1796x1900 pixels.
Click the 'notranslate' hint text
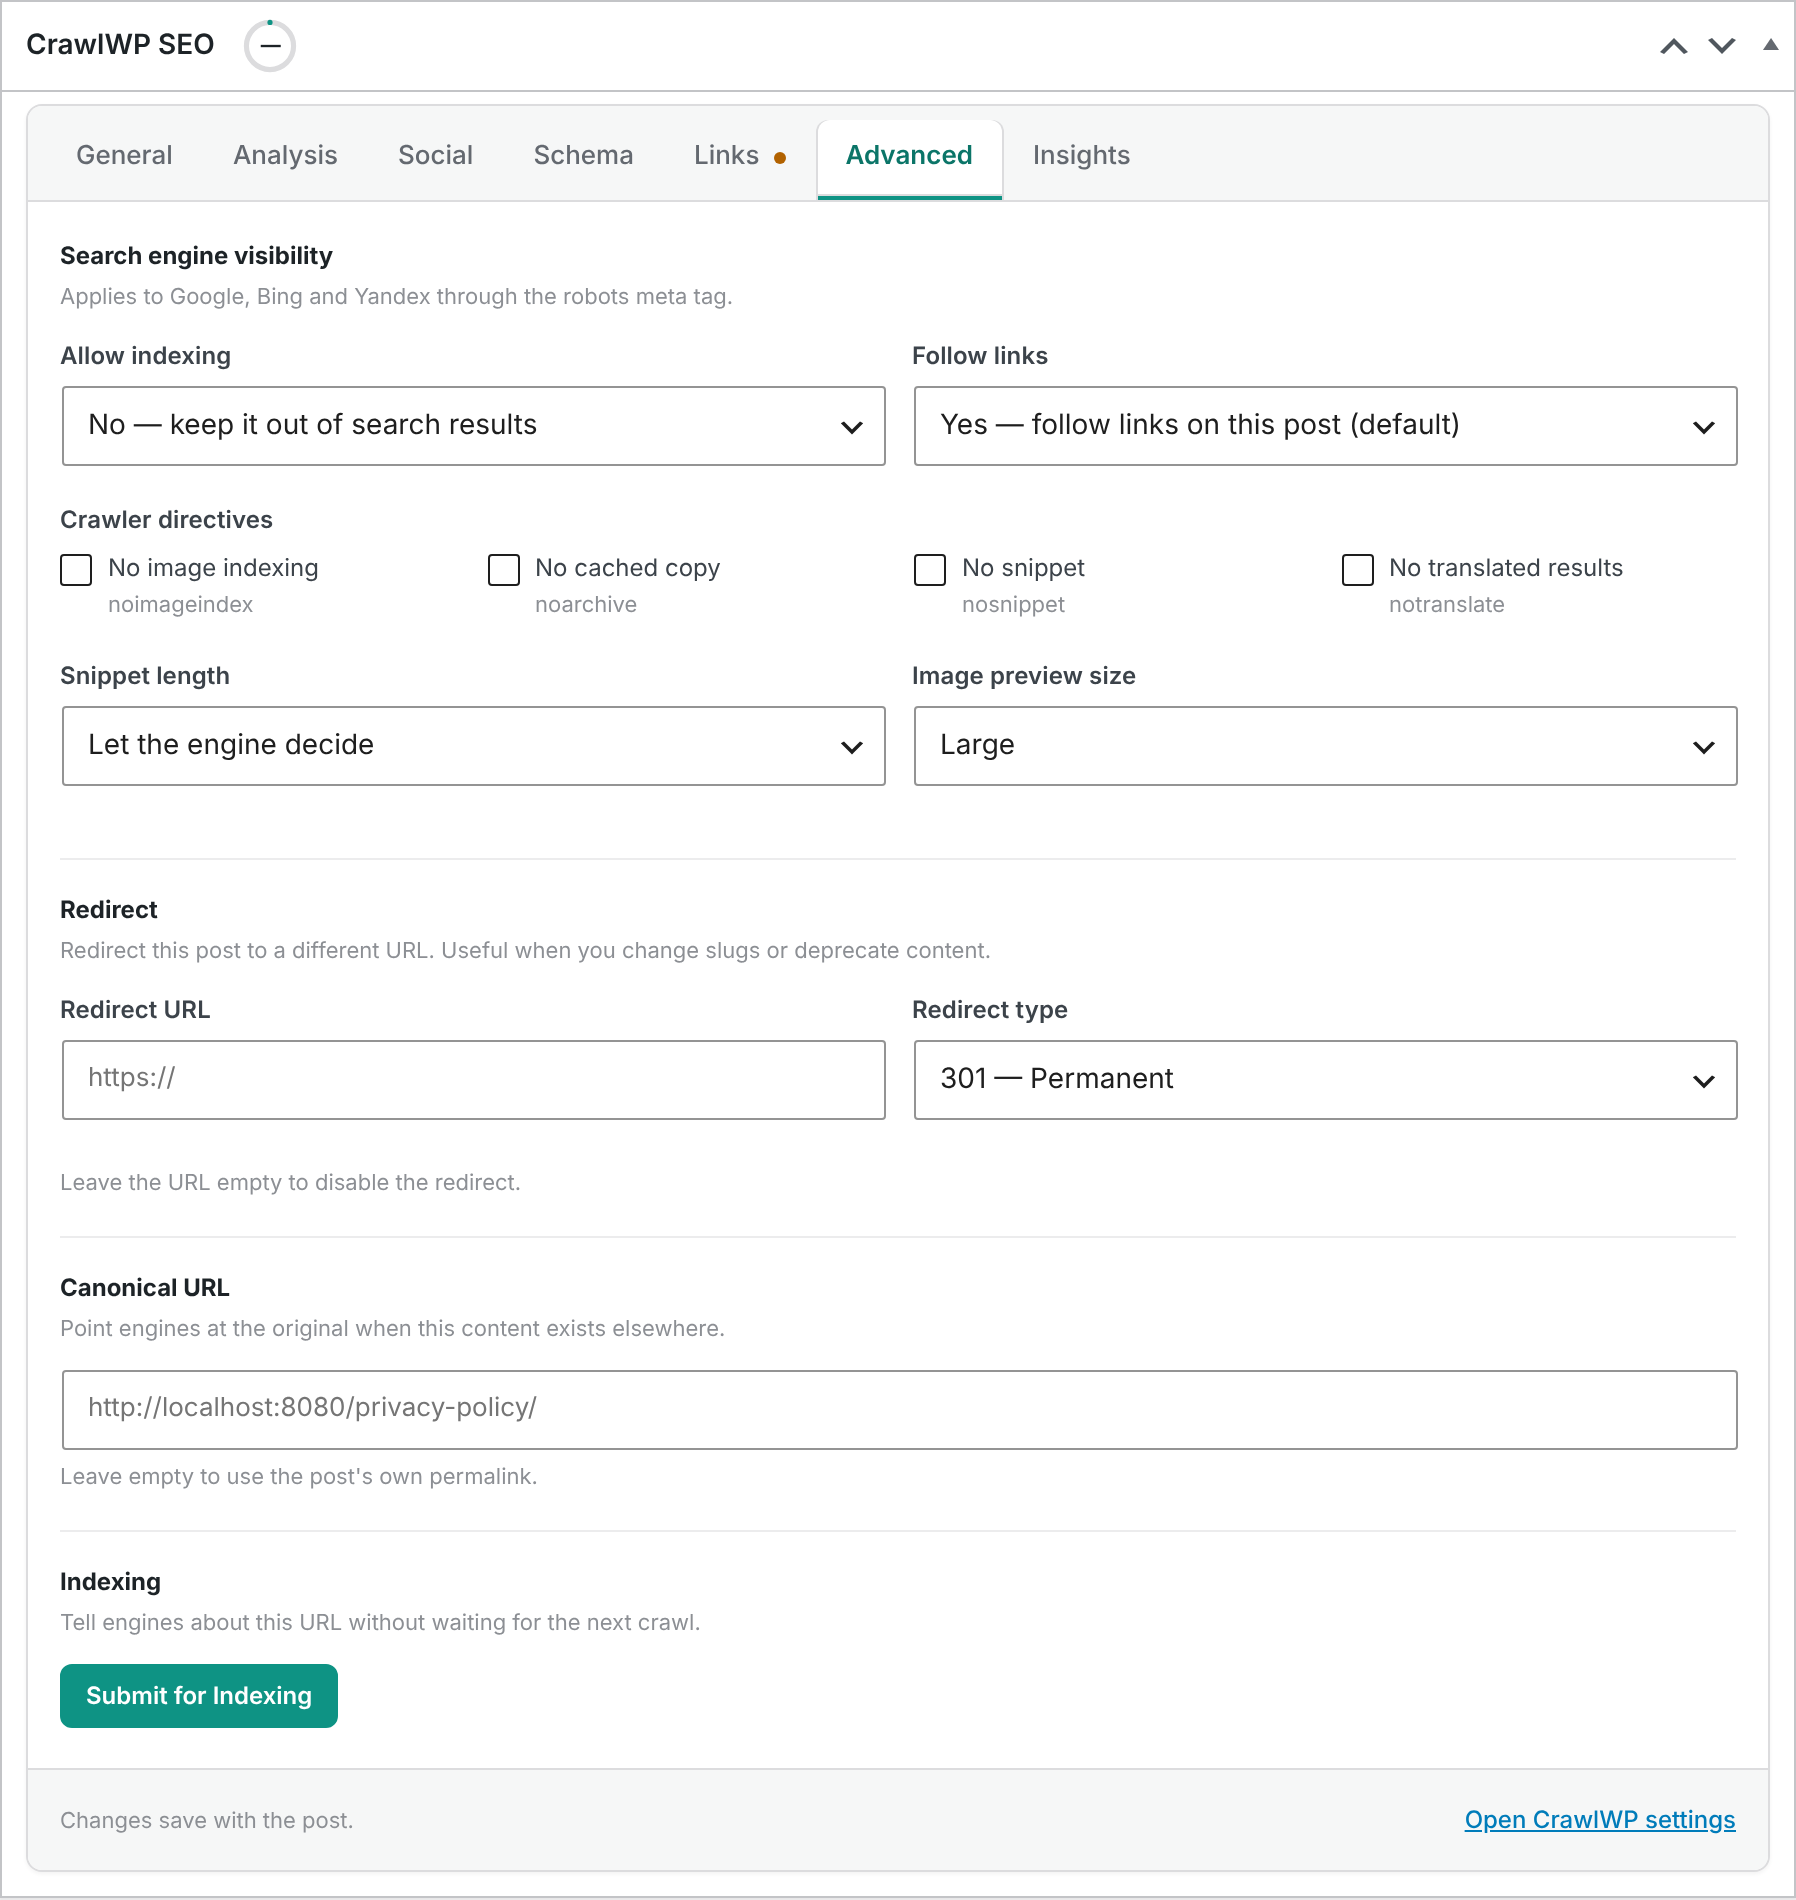tap(1446, 605)
